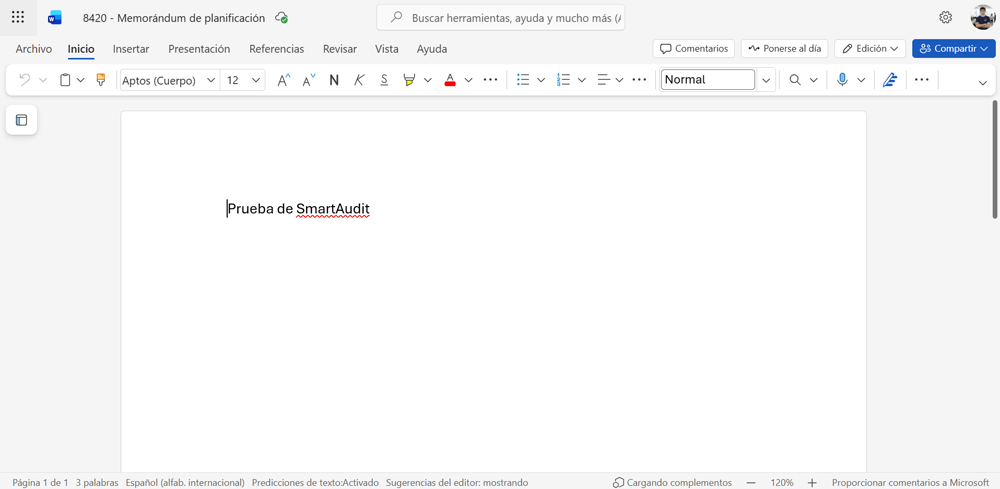Screen dimensions: 1000x489
Task: Click the search box Buscar herramientas
Action: (x=501, y=18)
